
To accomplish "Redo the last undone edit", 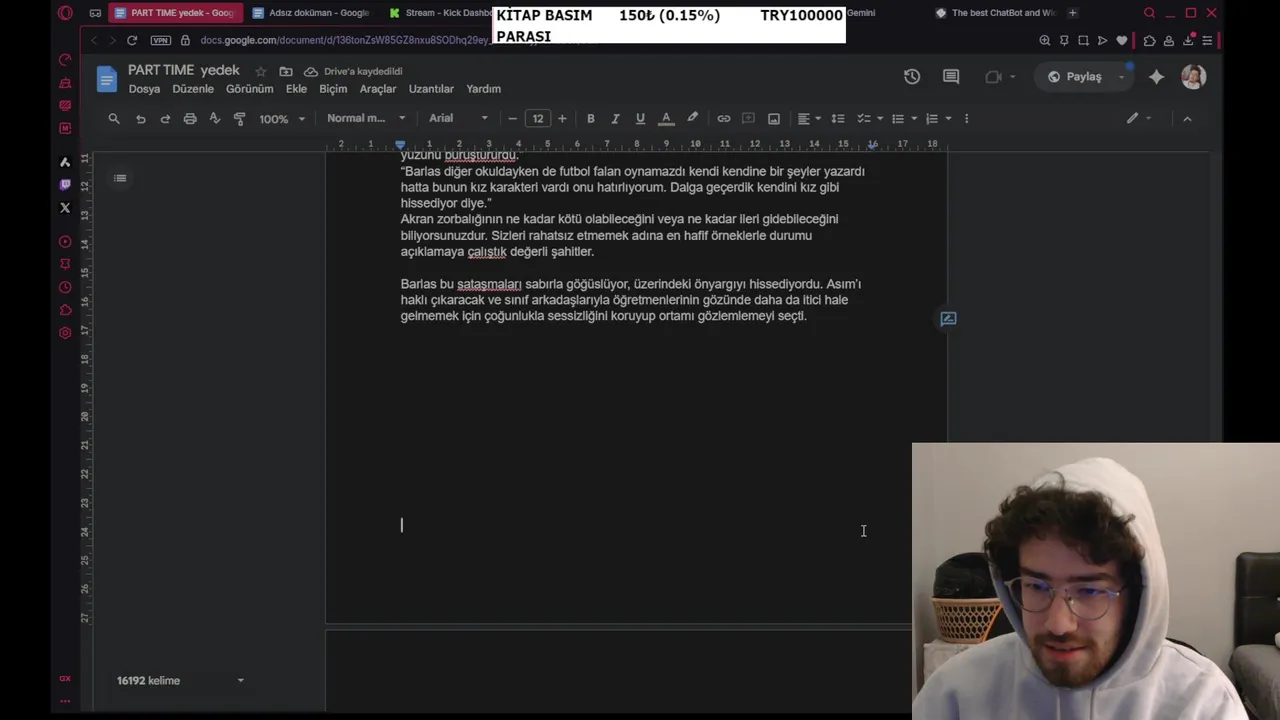I will (165, 118).
